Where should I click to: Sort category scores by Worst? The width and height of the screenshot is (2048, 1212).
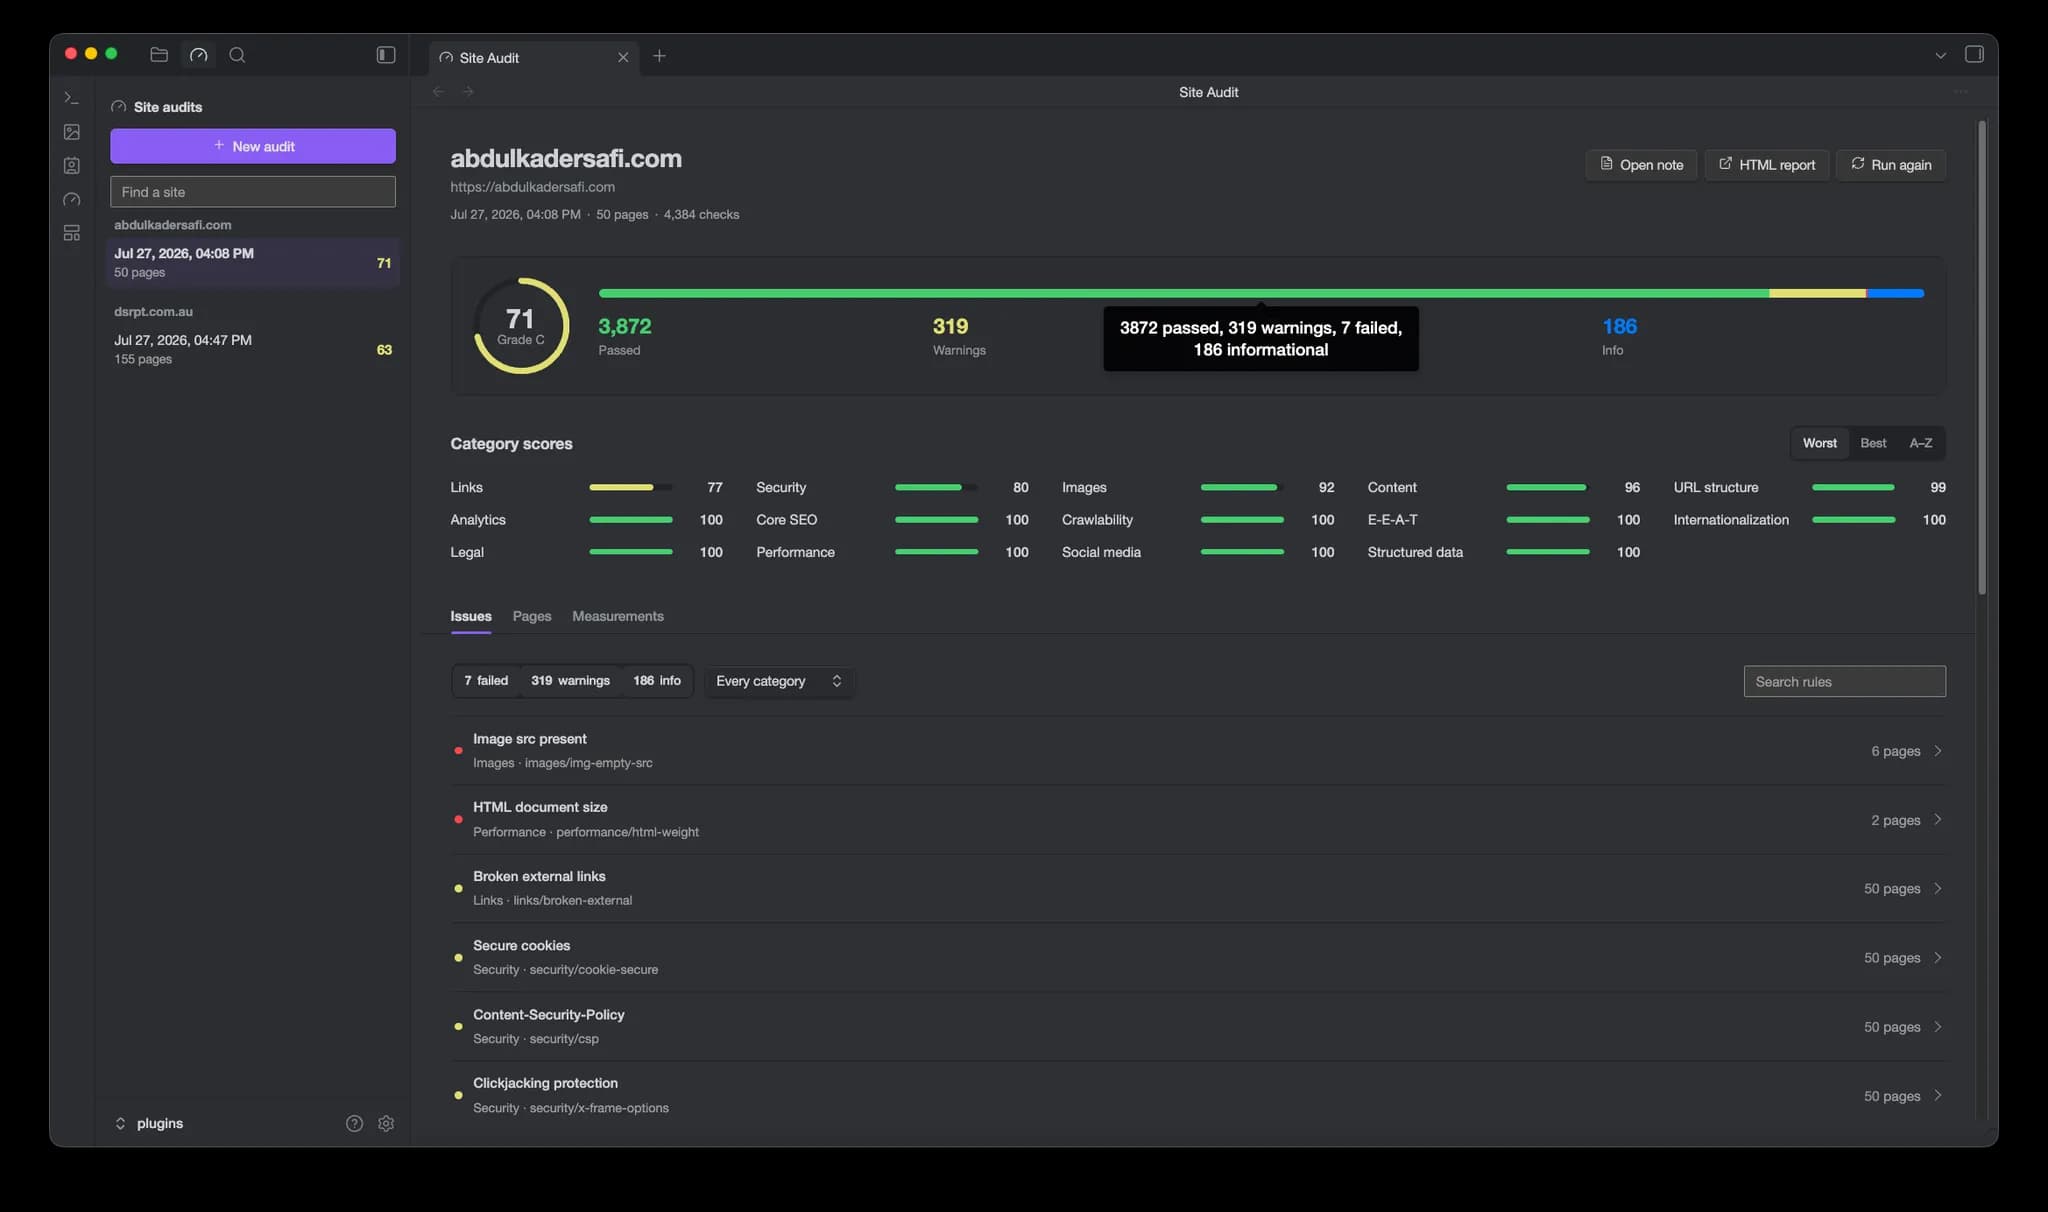tap(1819, 443)
